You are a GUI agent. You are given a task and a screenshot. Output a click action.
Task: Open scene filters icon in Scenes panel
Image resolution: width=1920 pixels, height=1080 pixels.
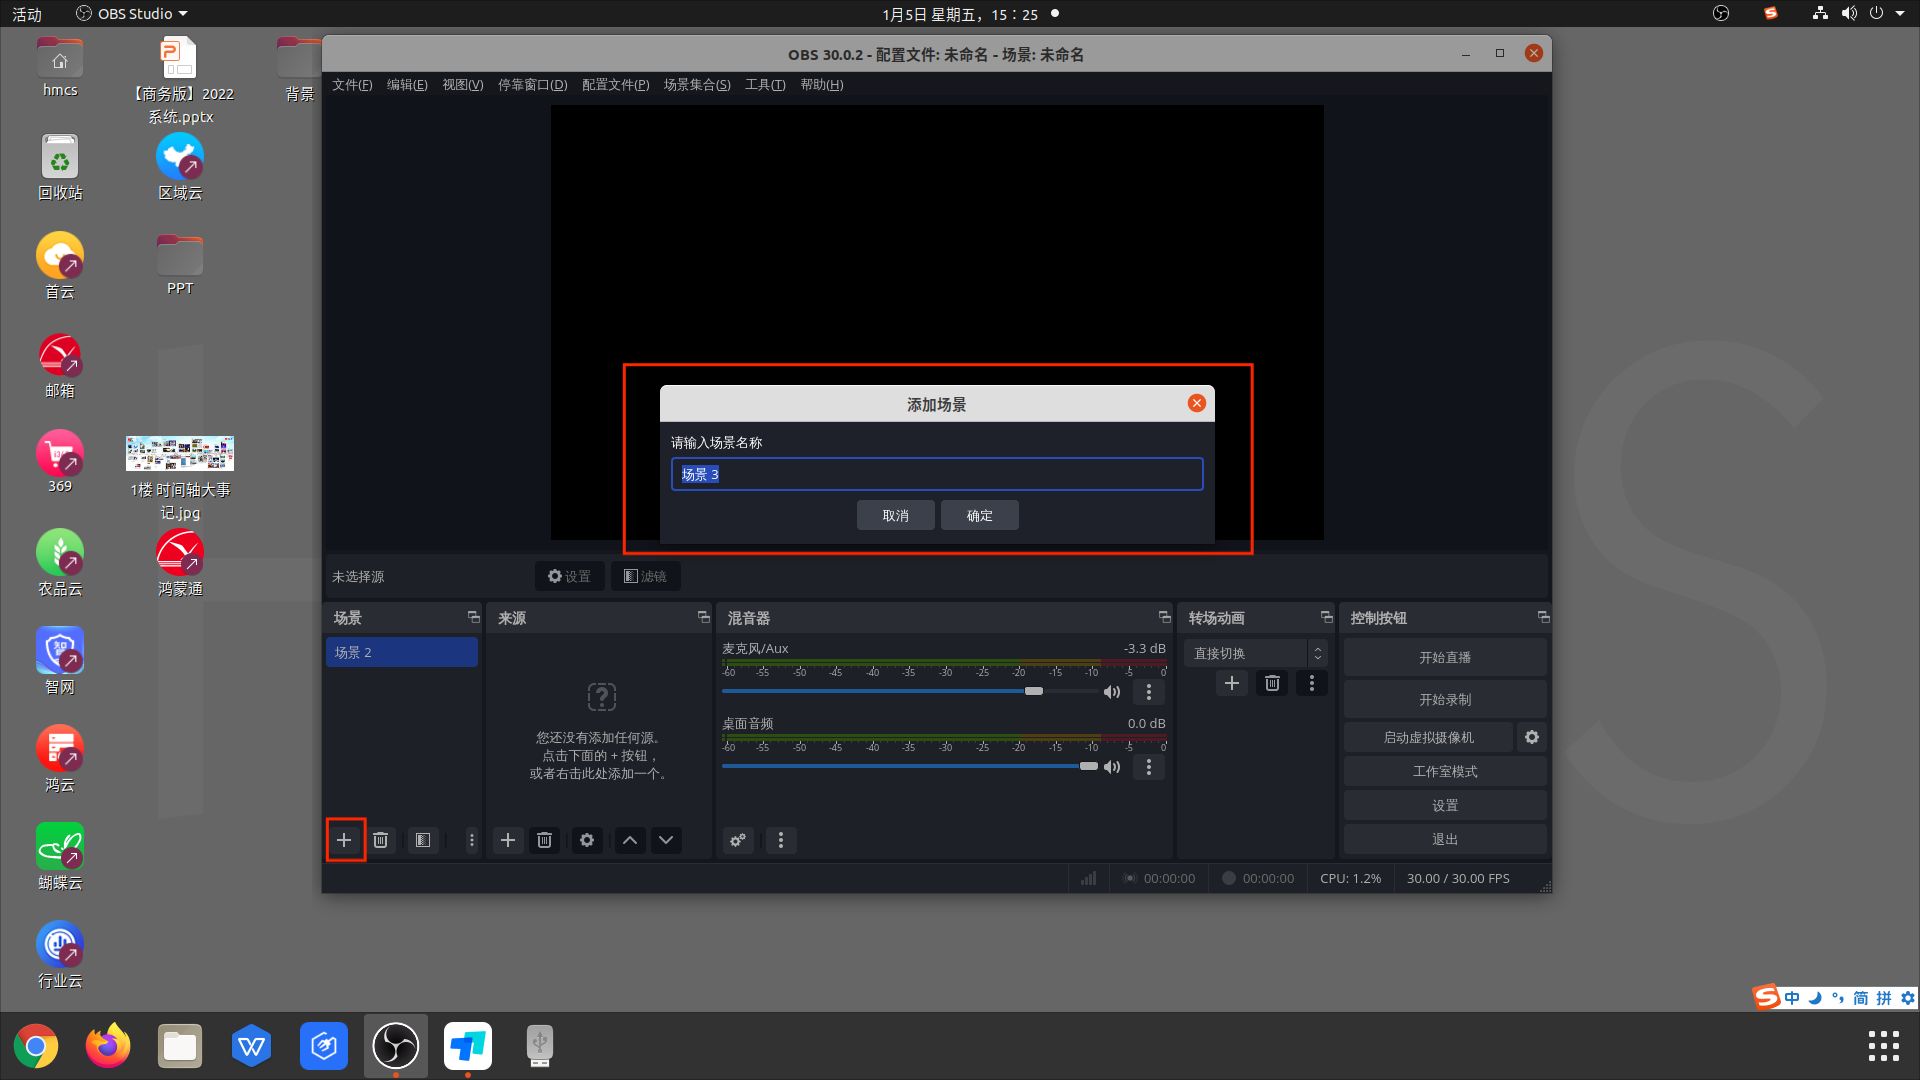[423, 840]
